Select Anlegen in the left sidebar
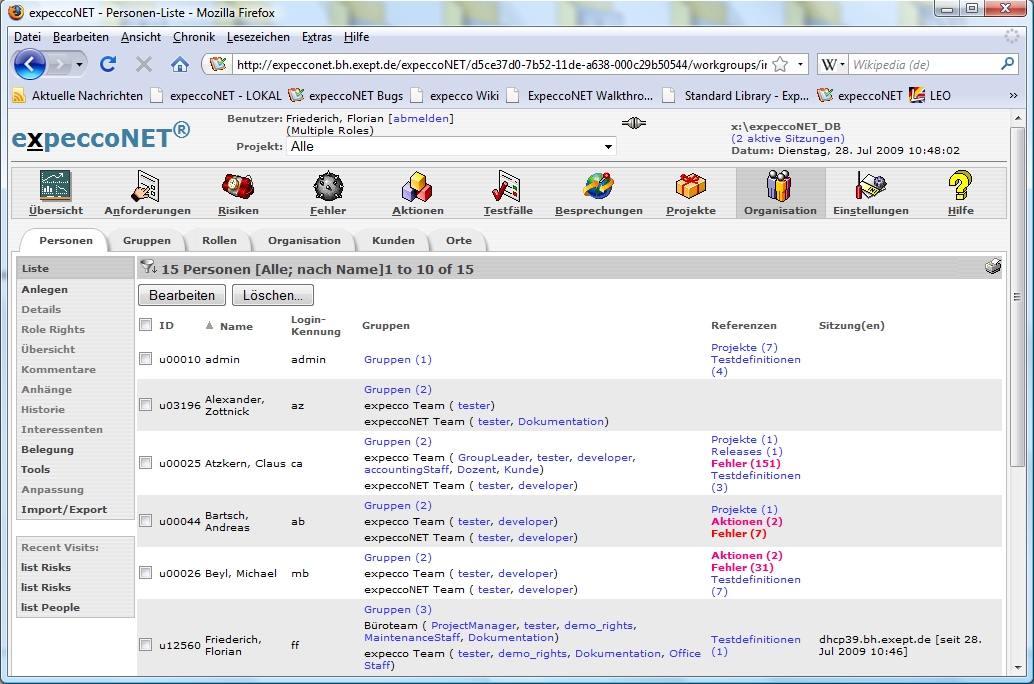 pos(44,290)
